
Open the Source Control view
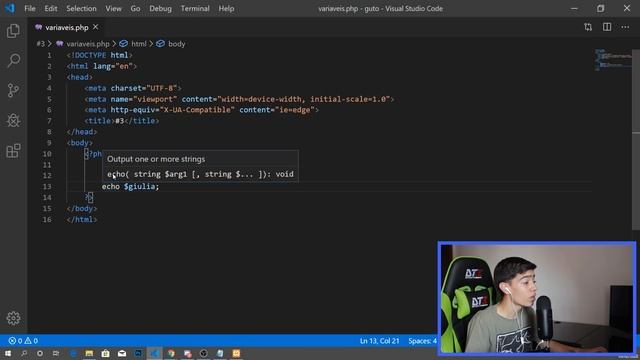[13, 91]
